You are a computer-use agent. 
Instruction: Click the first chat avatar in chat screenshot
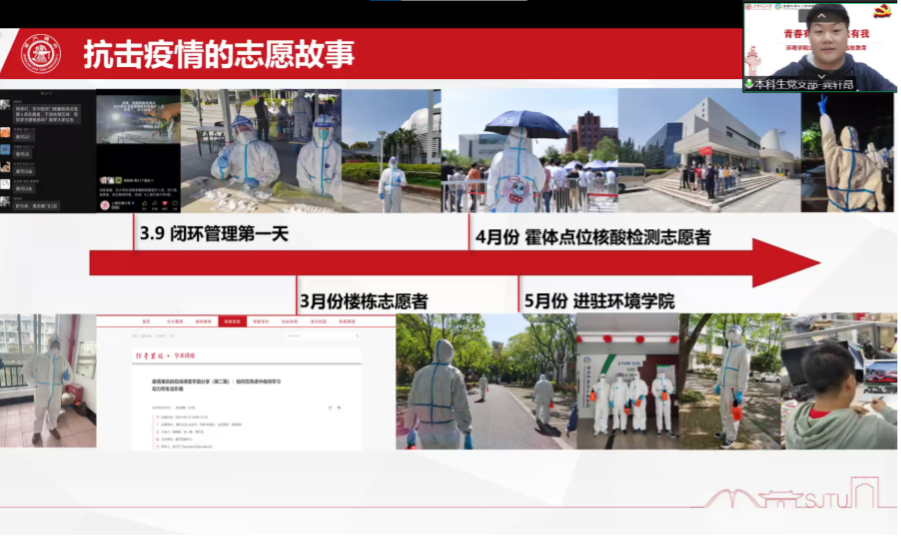[x=6, y=104]
